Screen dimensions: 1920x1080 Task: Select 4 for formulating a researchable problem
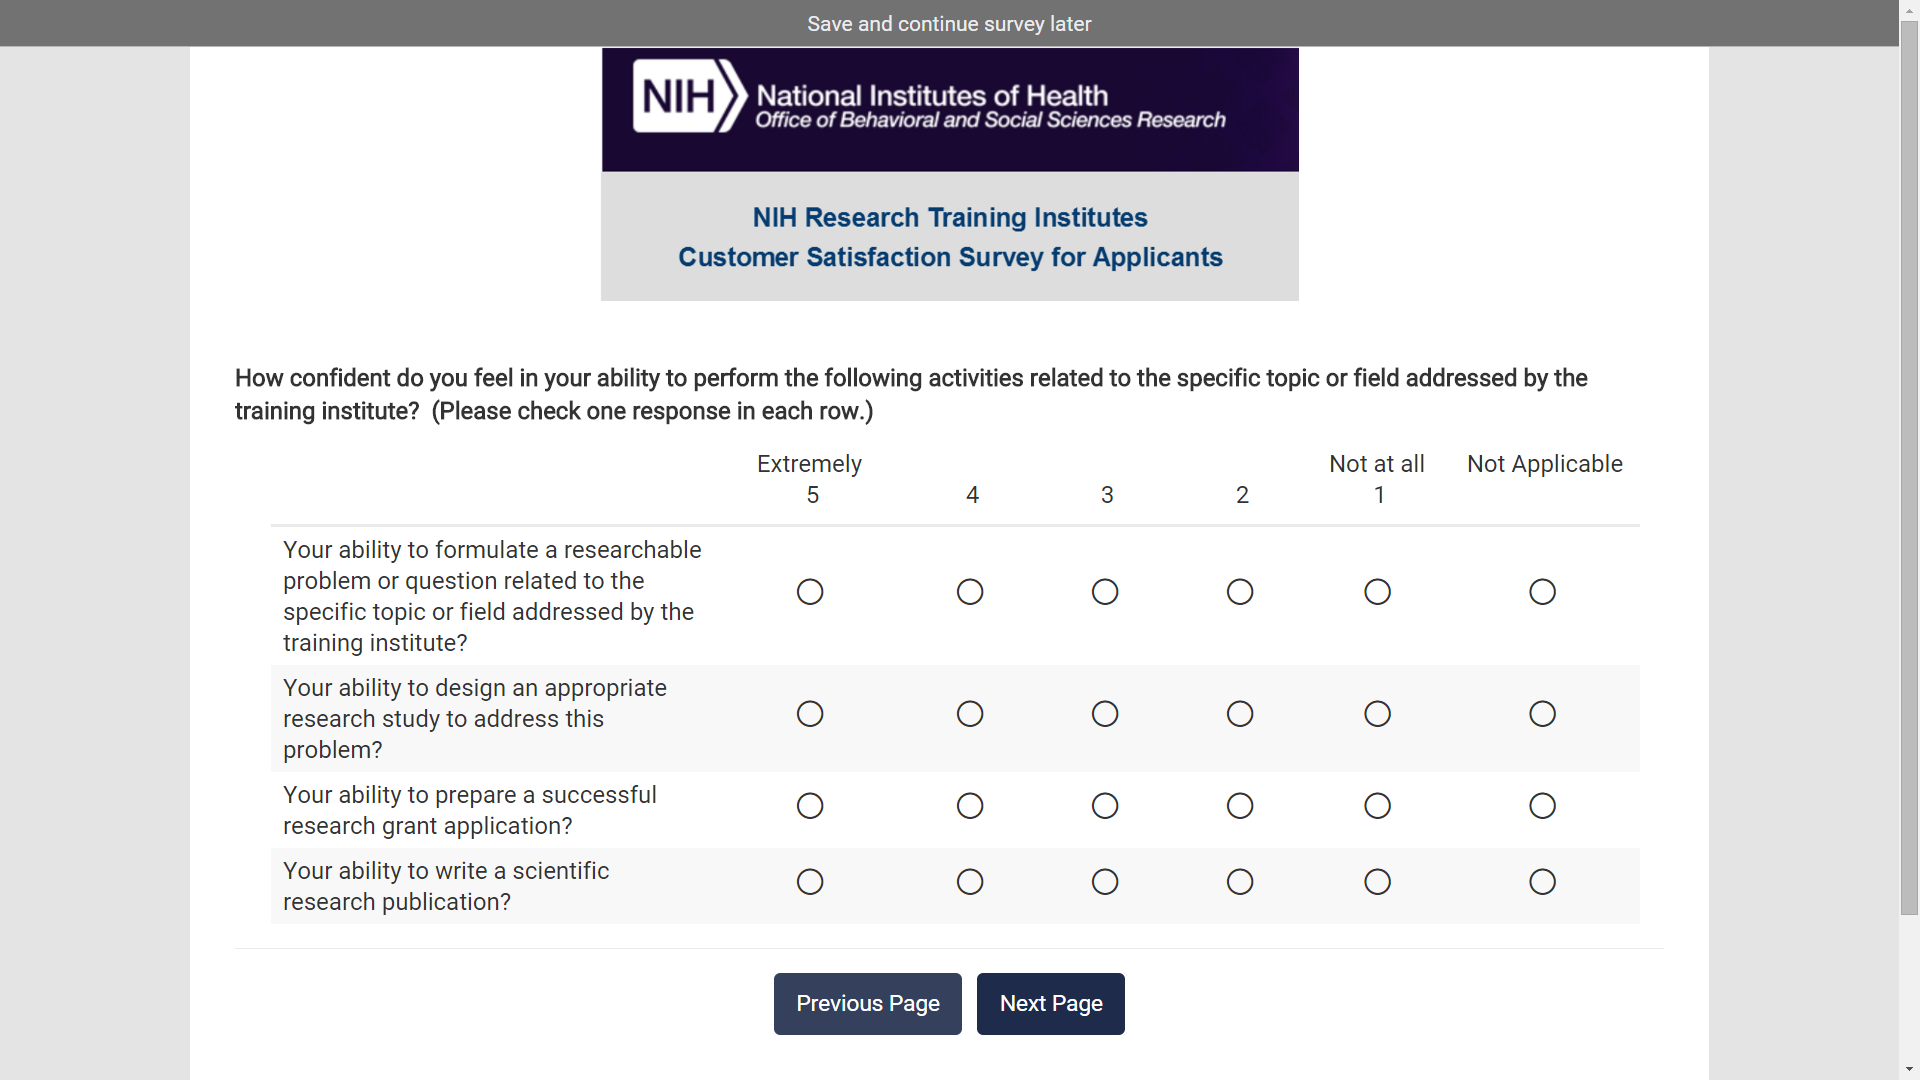970,592
